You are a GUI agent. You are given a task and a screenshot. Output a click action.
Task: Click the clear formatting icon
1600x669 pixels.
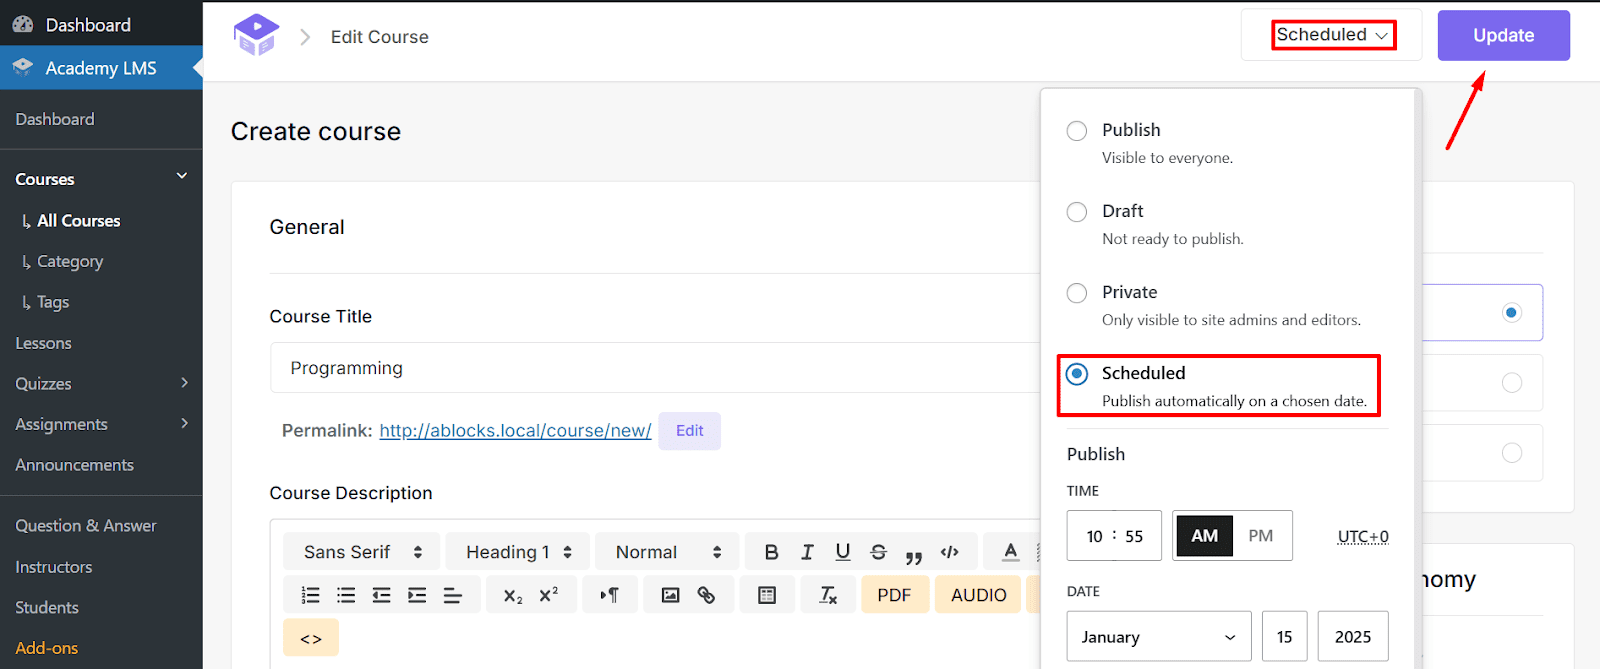[828, 595]
